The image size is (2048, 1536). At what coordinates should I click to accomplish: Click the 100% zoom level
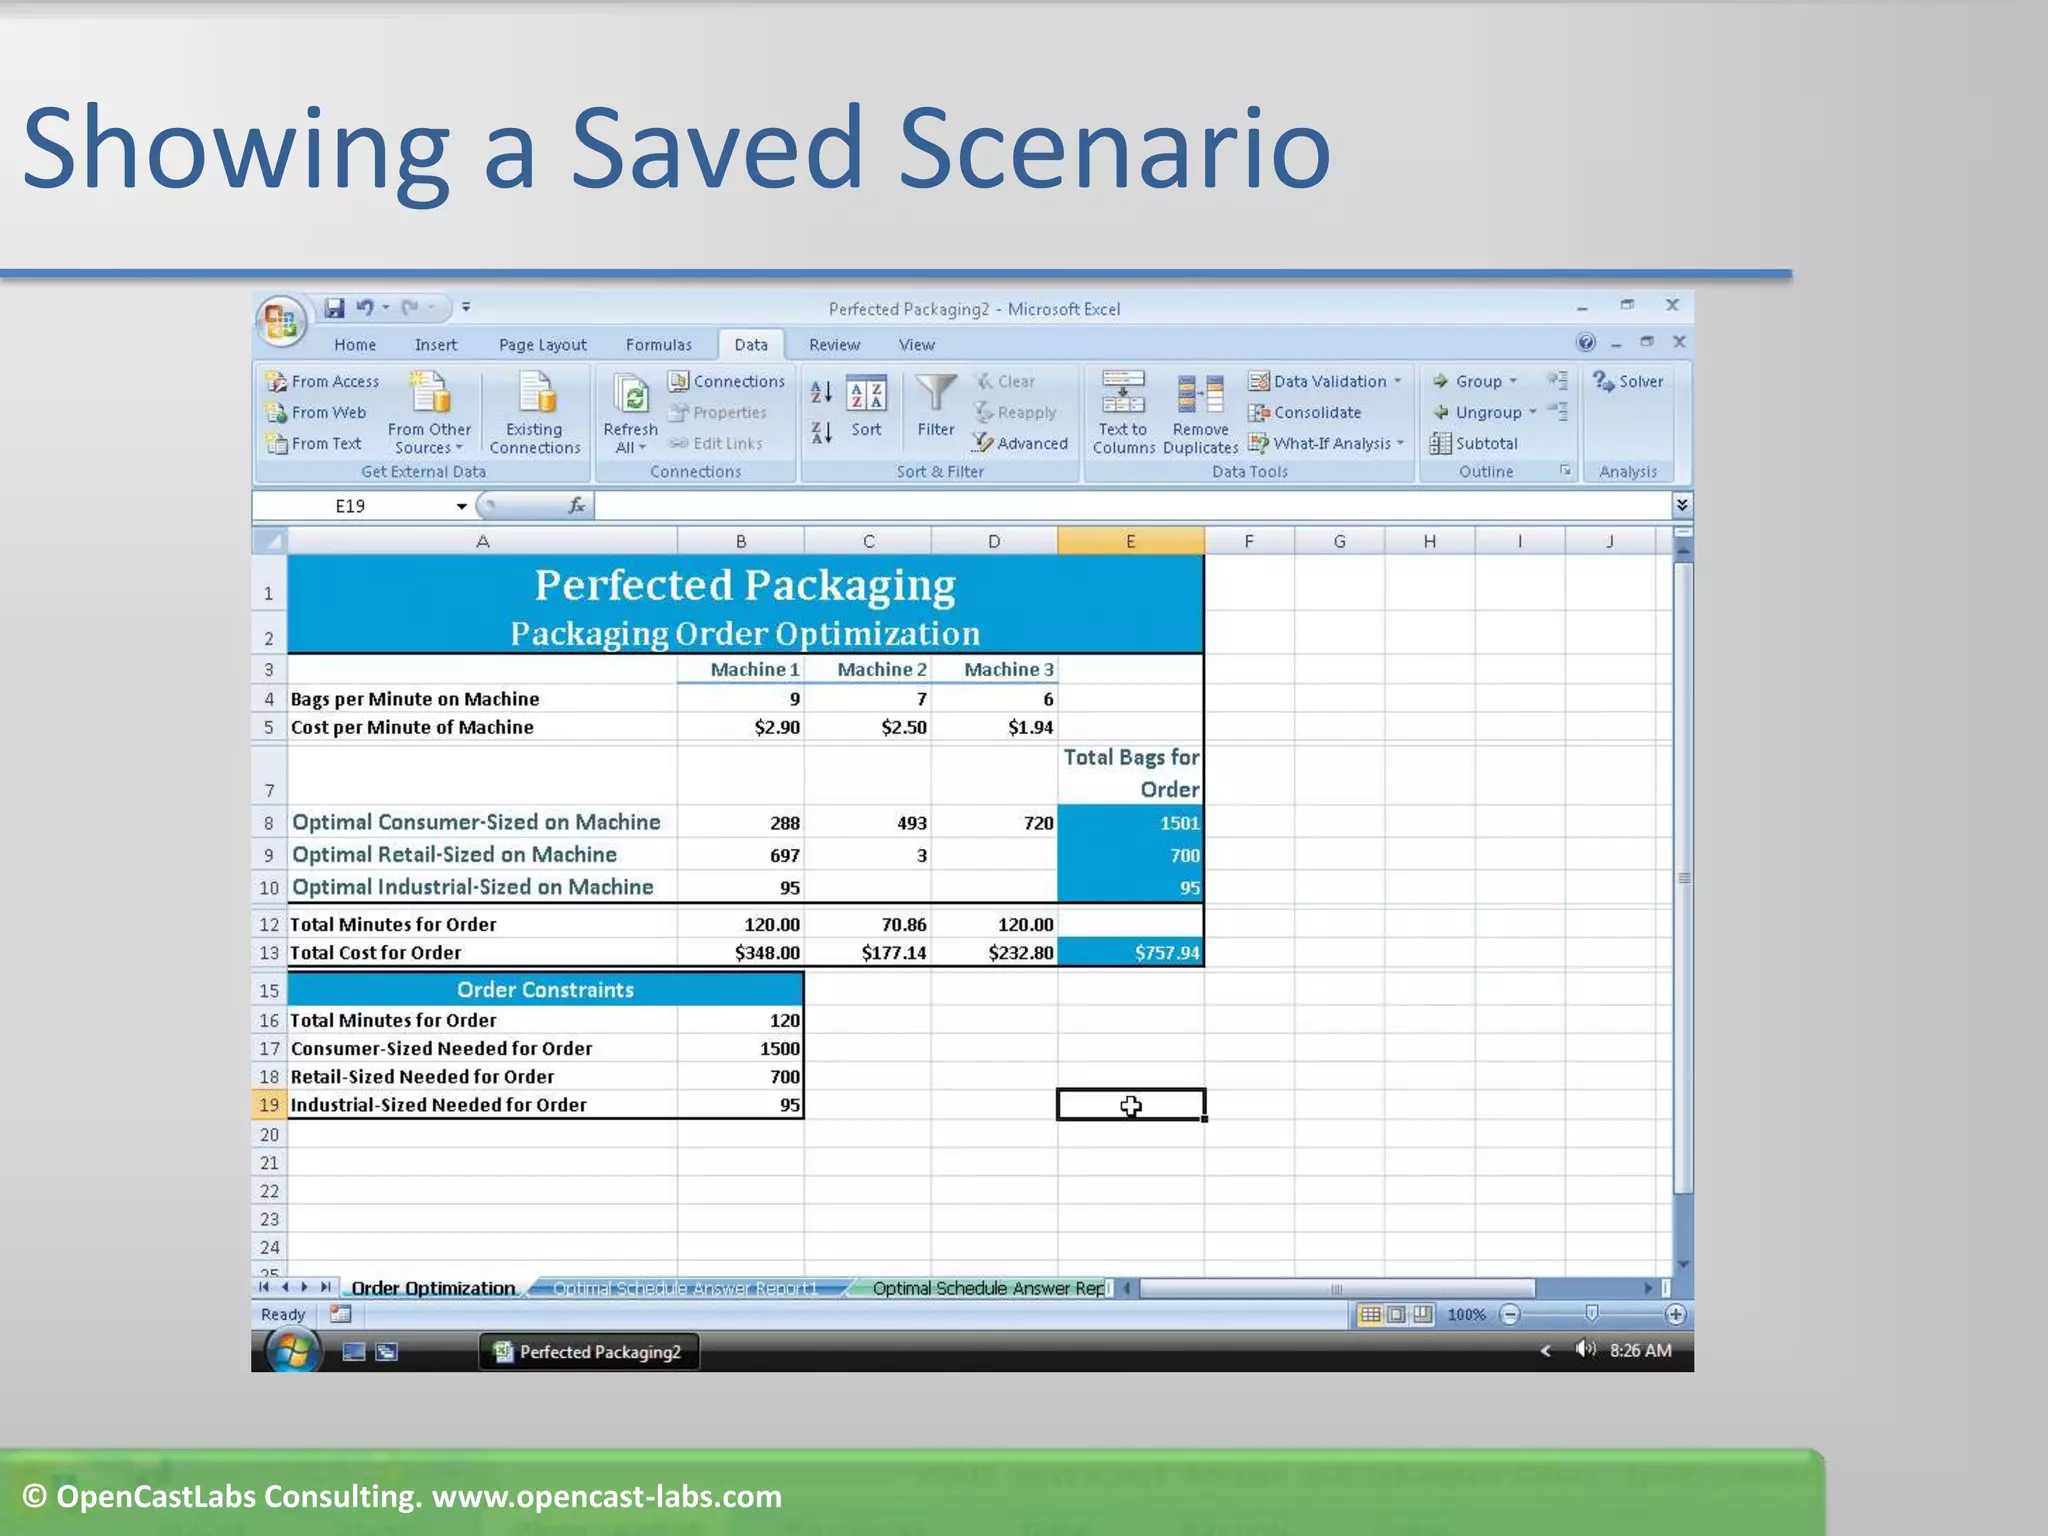[1466, 1314]
